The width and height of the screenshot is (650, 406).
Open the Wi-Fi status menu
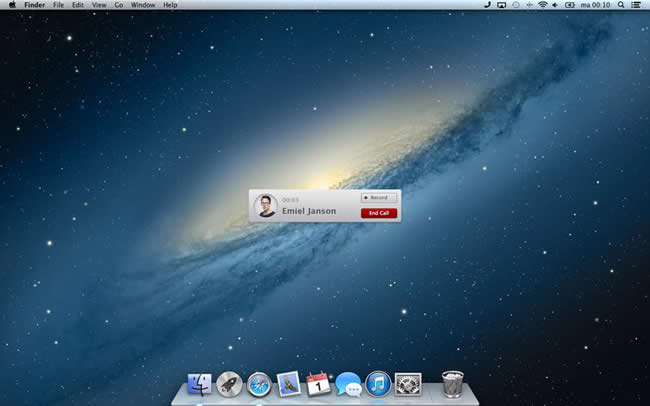[543, 5]
